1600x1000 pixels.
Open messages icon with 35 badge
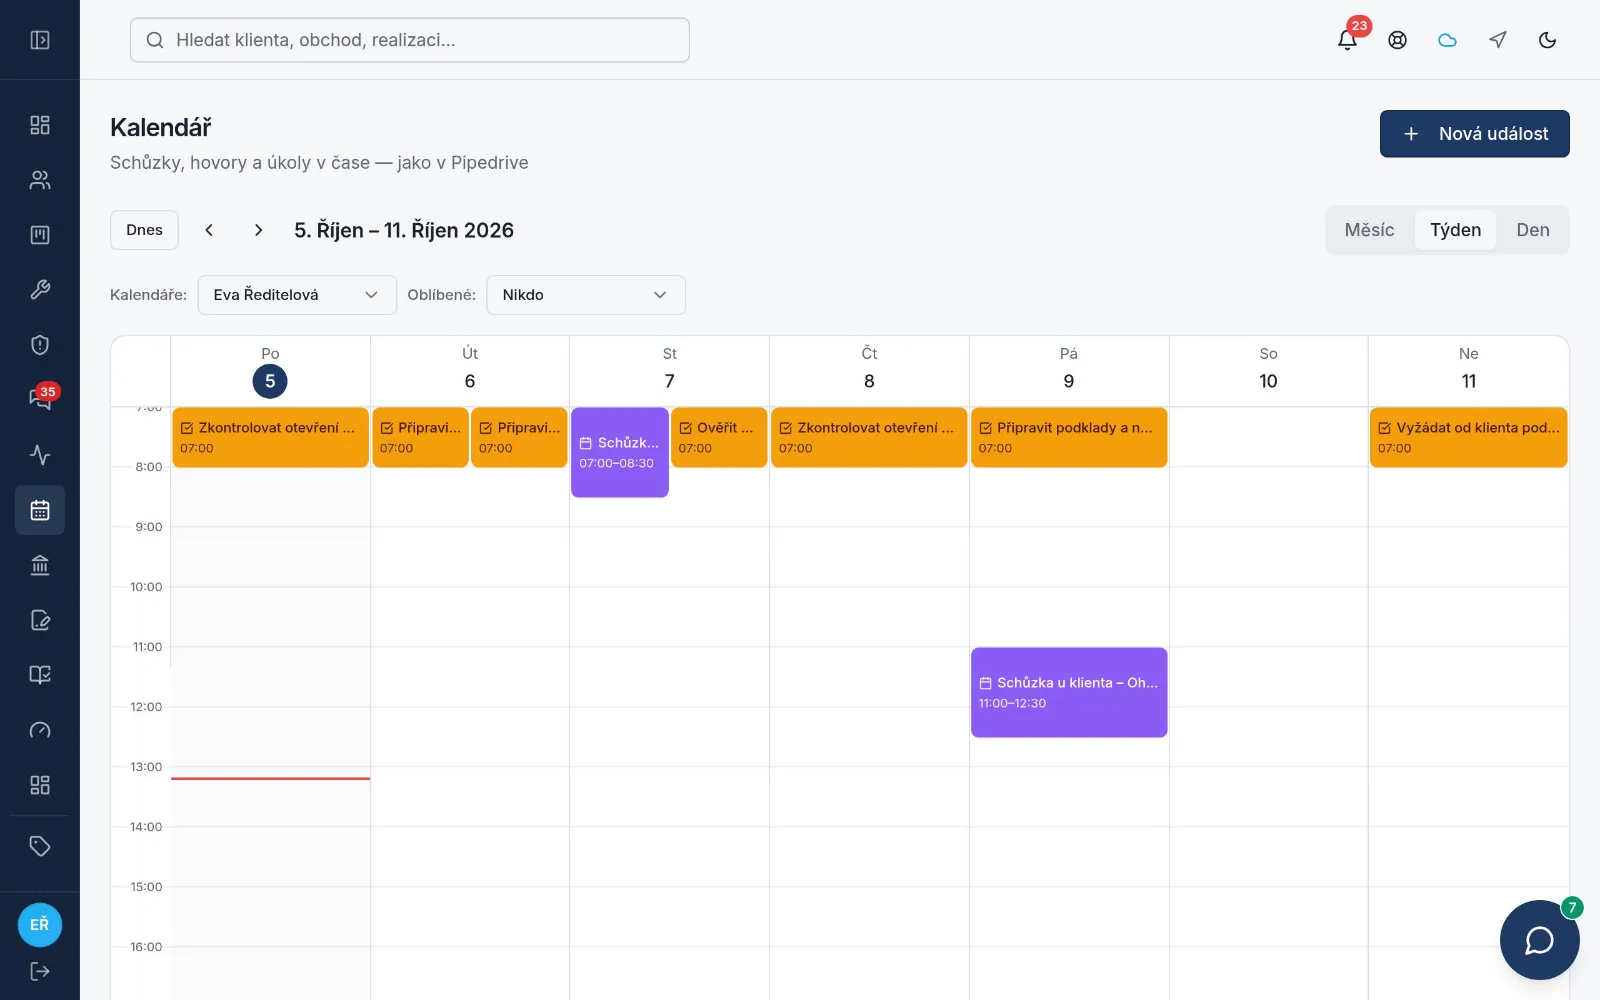tap(40, 399)
